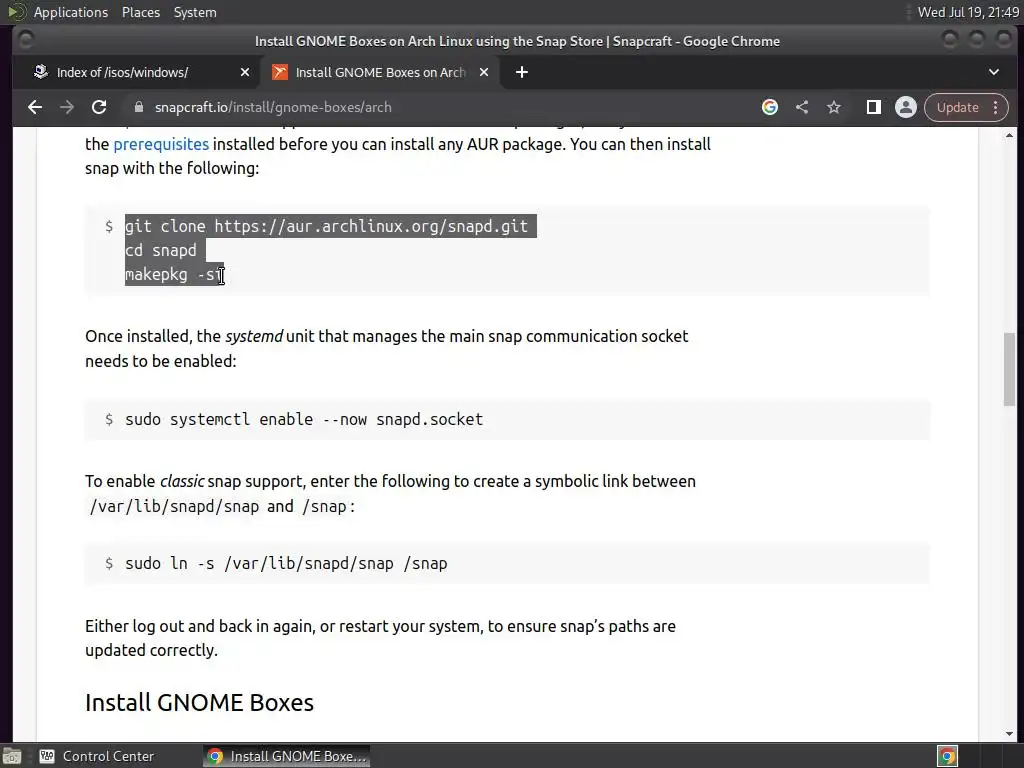The width and height of the screenshot is (1024, 768).
Task: Click the favicon of Index of /isos/windows/ tab
Action: 41,72
